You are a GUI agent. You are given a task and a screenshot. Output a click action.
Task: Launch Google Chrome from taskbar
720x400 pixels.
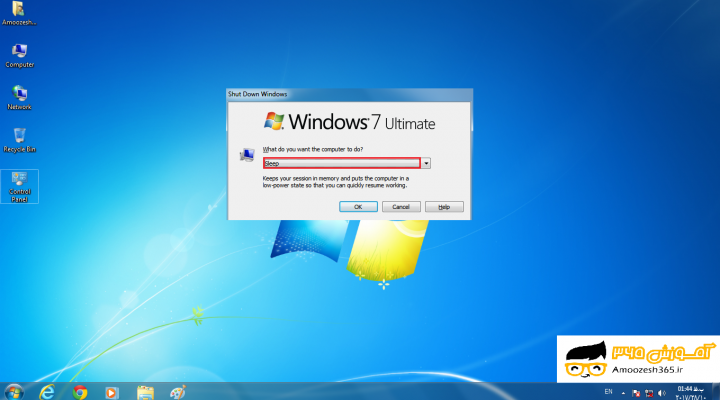pos(80,392)
